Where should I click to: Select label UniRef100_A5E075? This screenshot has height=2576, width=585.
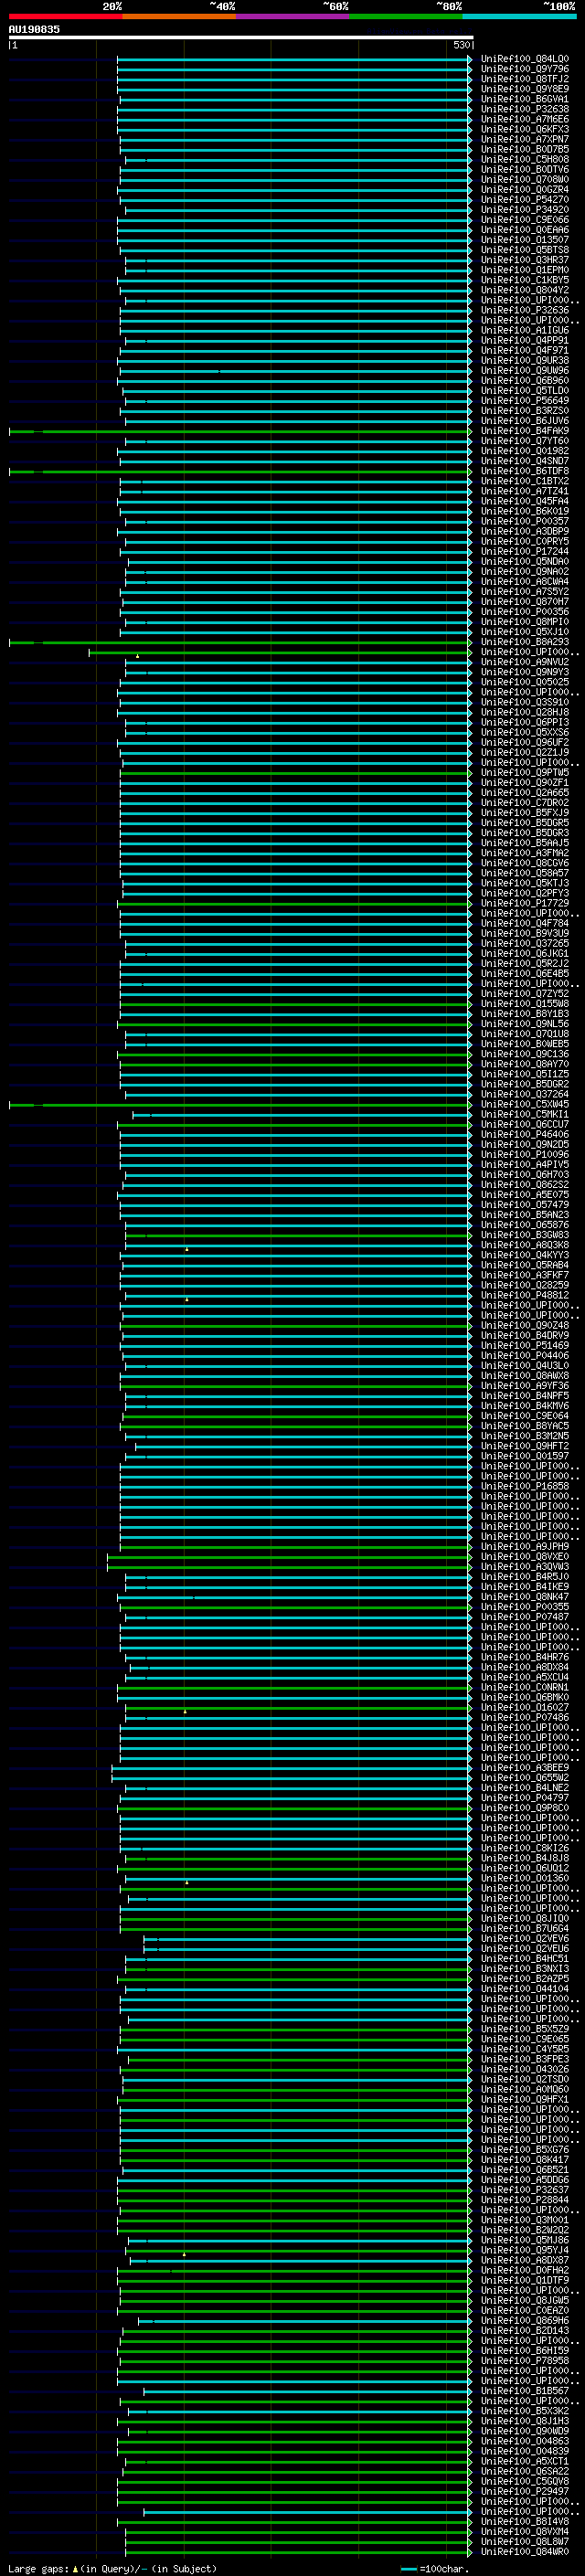click(525, 1194)
